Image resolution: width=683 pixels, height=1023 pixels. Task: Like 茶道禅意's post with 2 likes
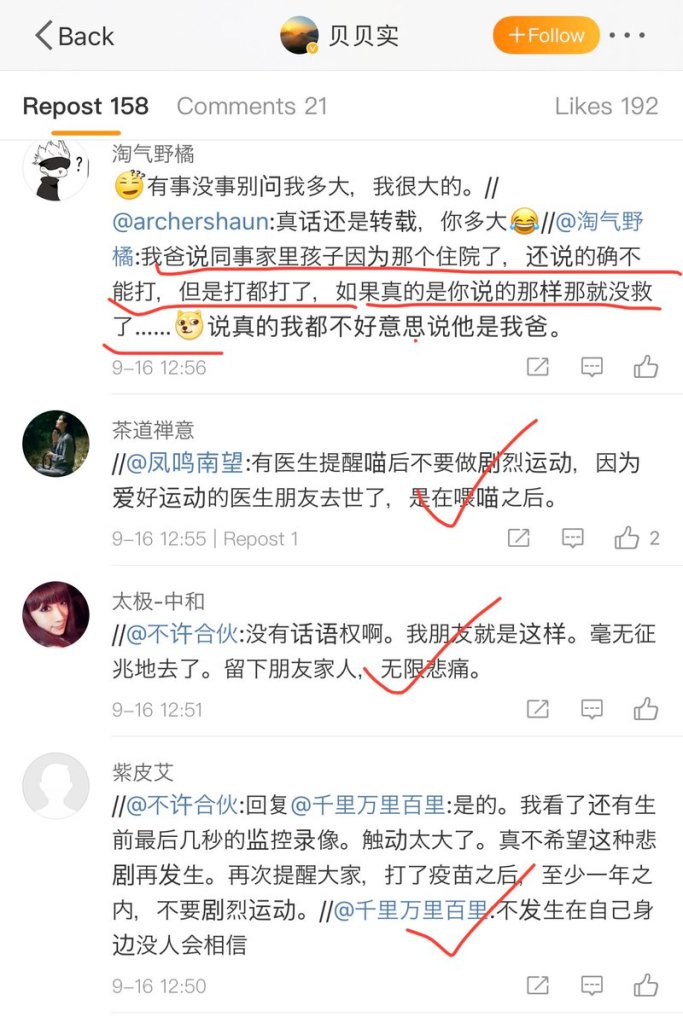click(x=627, y=538)
